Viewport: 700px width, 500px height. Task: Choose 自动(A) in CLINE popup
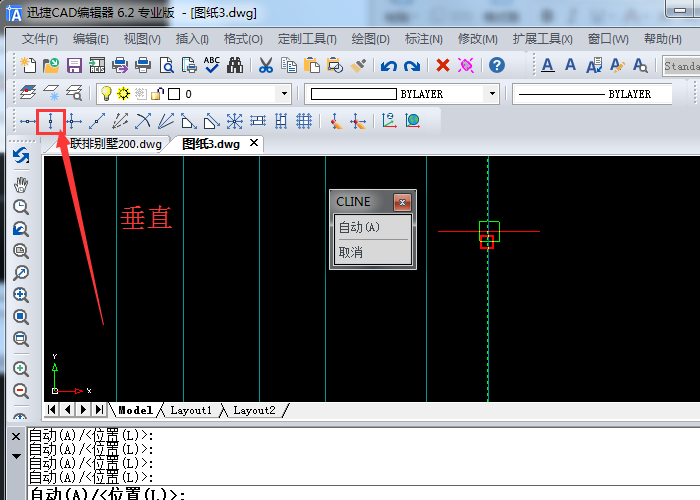pyautogui.click(x=372, y=228)
